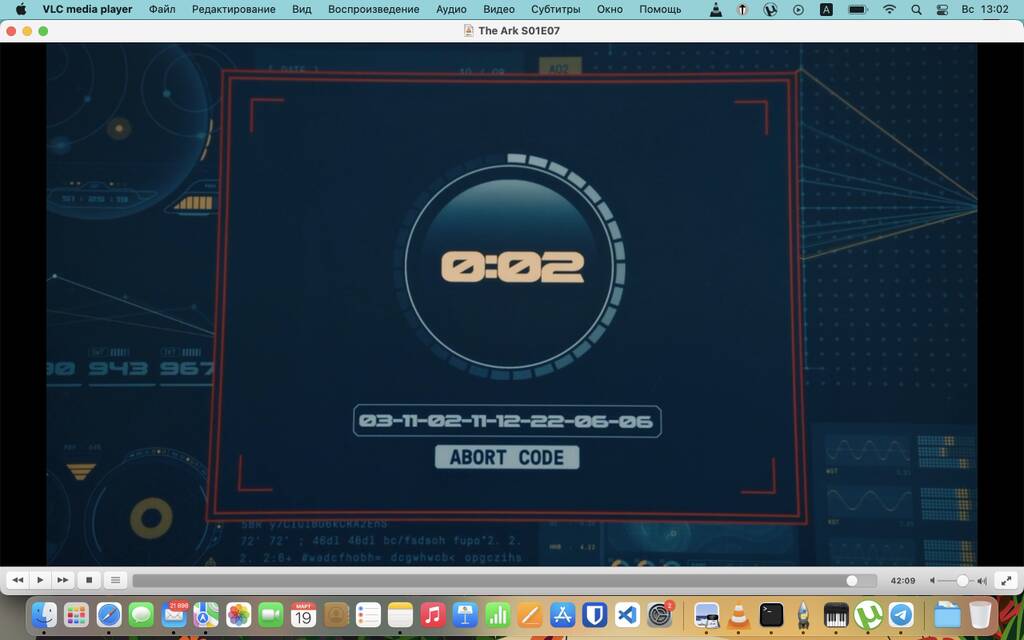The image size is (1024, 640).
Task: Click the date and time Вс 13:02
Action: tap(985, 9)
